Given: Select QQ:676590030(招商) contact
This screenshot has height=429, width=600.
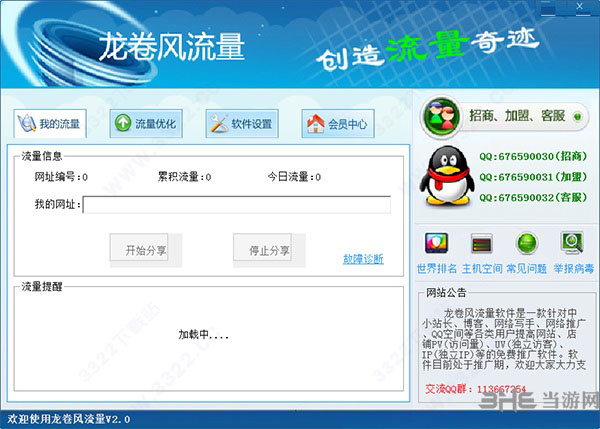Looking at the screenshot, I should (x=533, y=156).
